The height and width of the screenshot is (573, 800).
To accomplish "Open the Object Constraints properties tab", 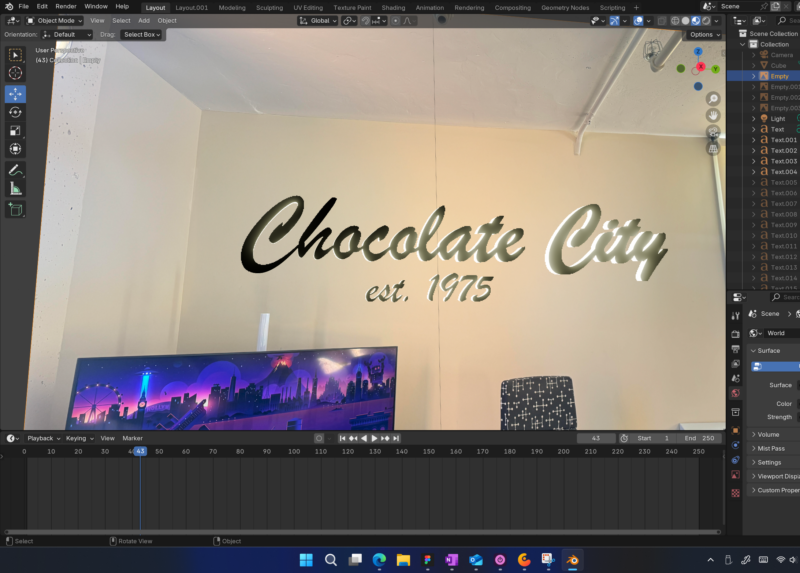I will point(735,460).
